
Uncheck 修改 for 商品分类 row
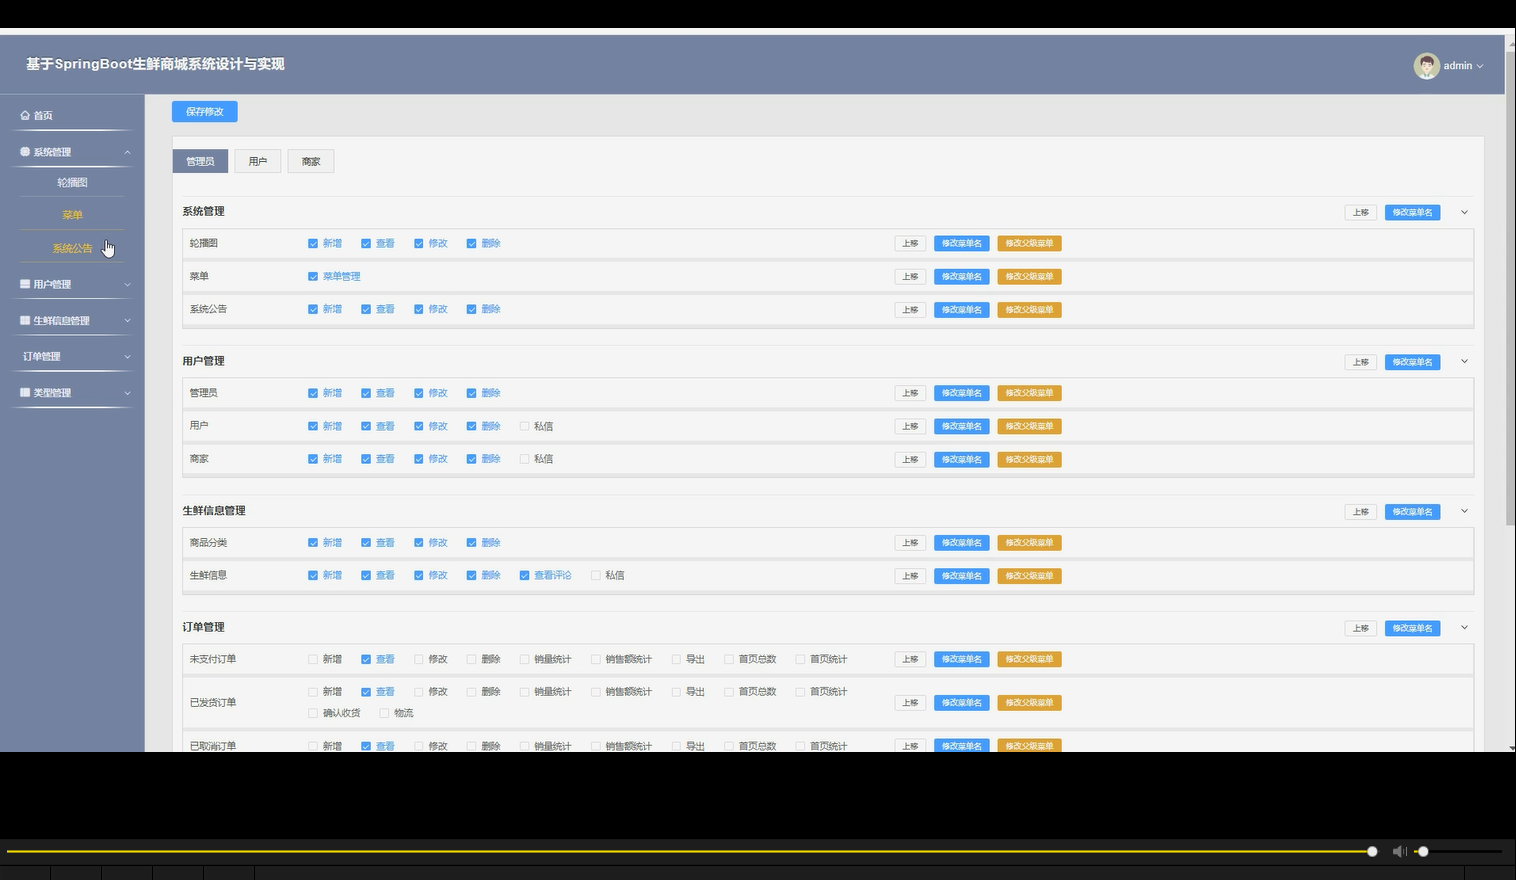coord(419,543)
